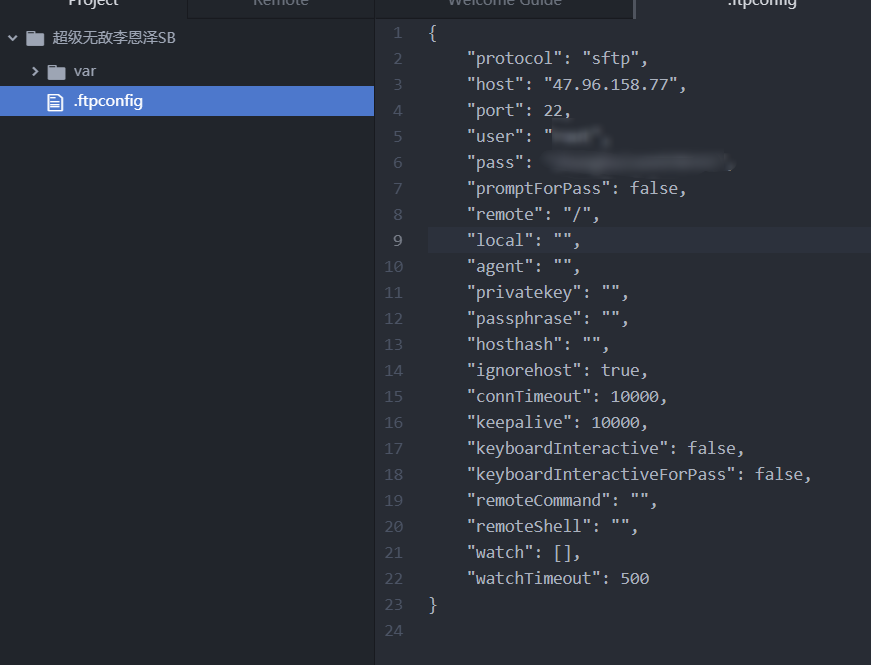
Task: Select the .ftpconfig editor tab
Action: coord(761,4)
